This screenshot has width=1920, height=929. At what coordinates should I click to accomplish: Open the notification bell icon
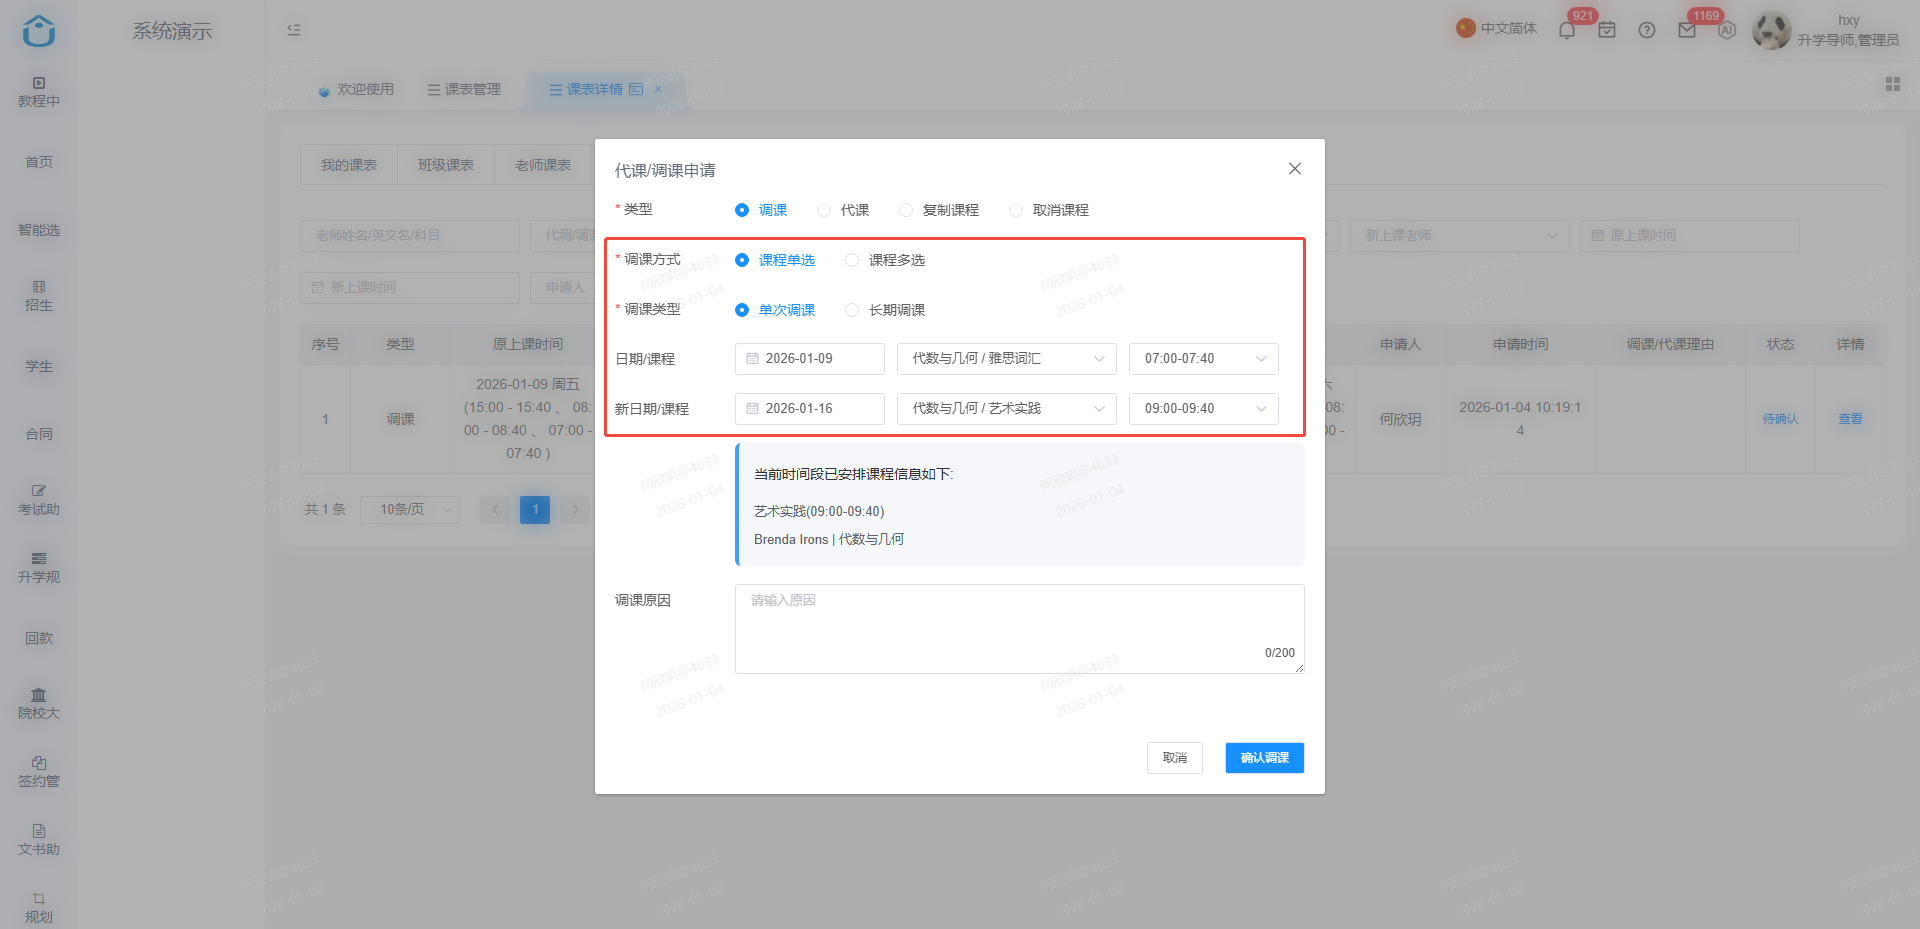[x=1567, y=30]
